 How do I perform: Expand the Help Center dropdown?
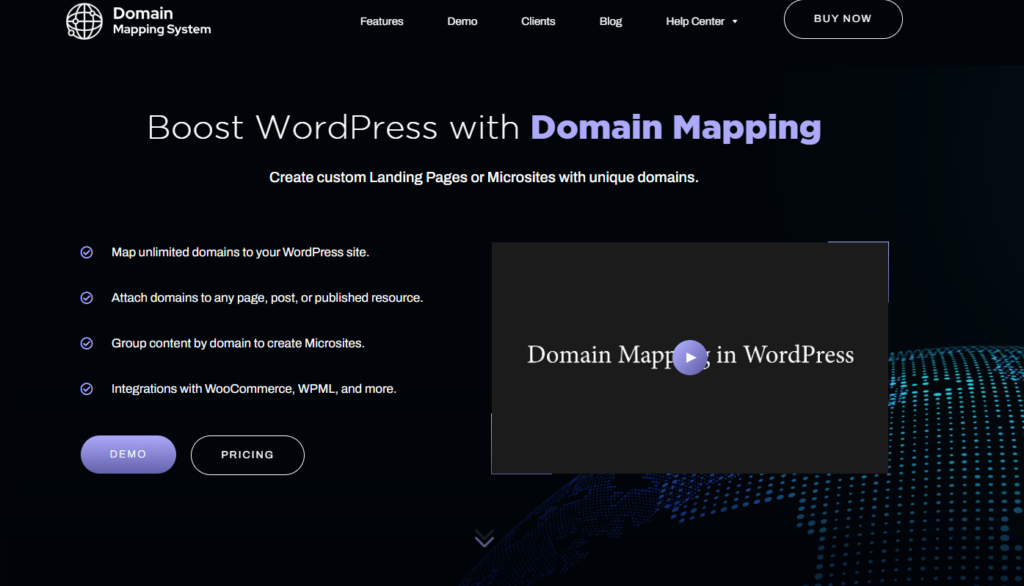pos(701,22)
